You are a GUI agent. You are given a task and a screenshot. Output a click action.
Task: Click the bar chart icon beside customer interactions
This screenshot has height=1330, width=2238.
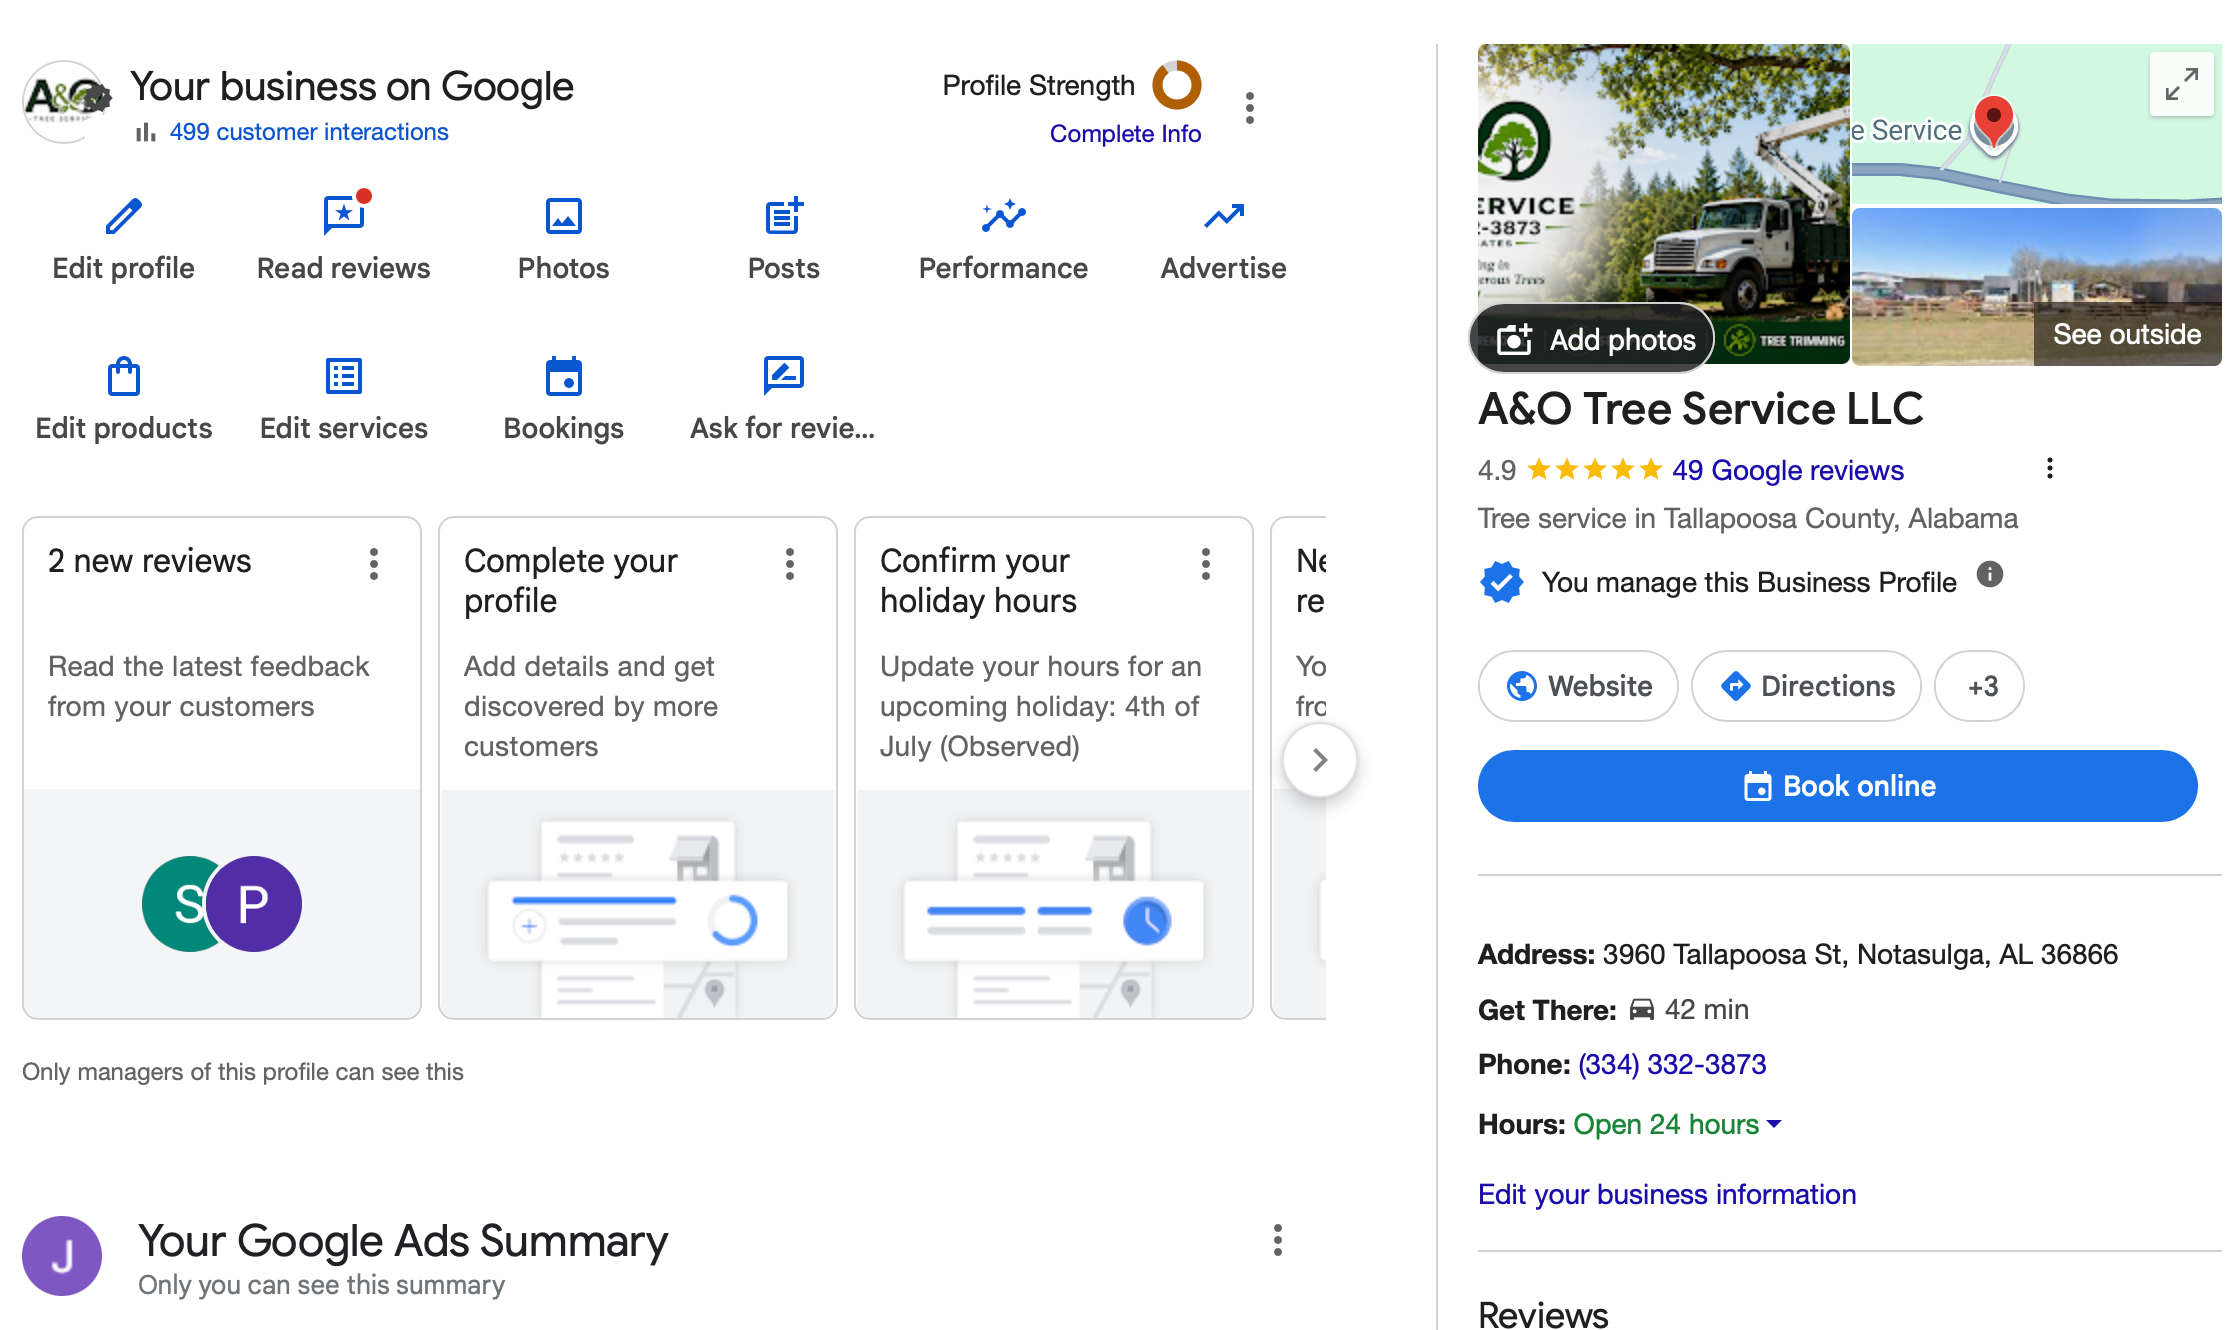(x=146, y=132)
